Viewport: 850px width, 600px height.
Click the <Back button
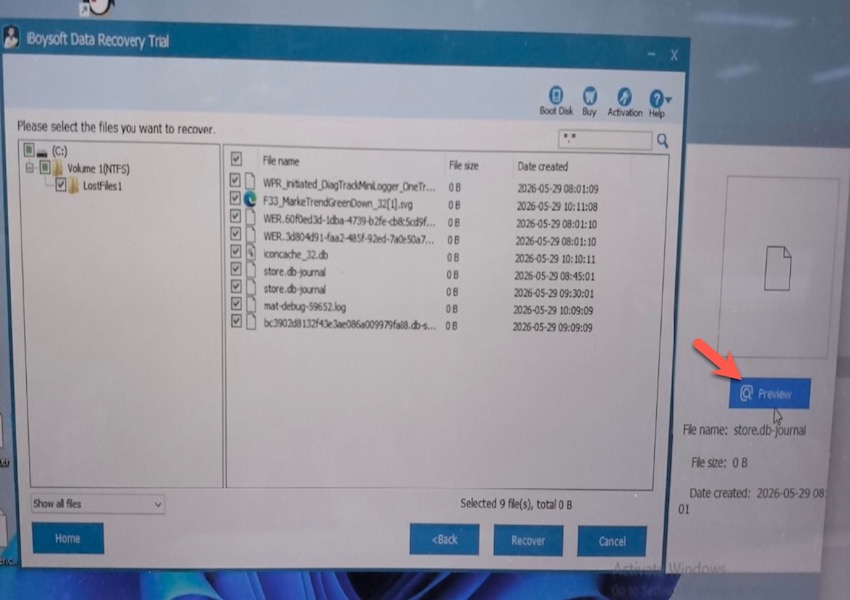click(x=444, y=539)
